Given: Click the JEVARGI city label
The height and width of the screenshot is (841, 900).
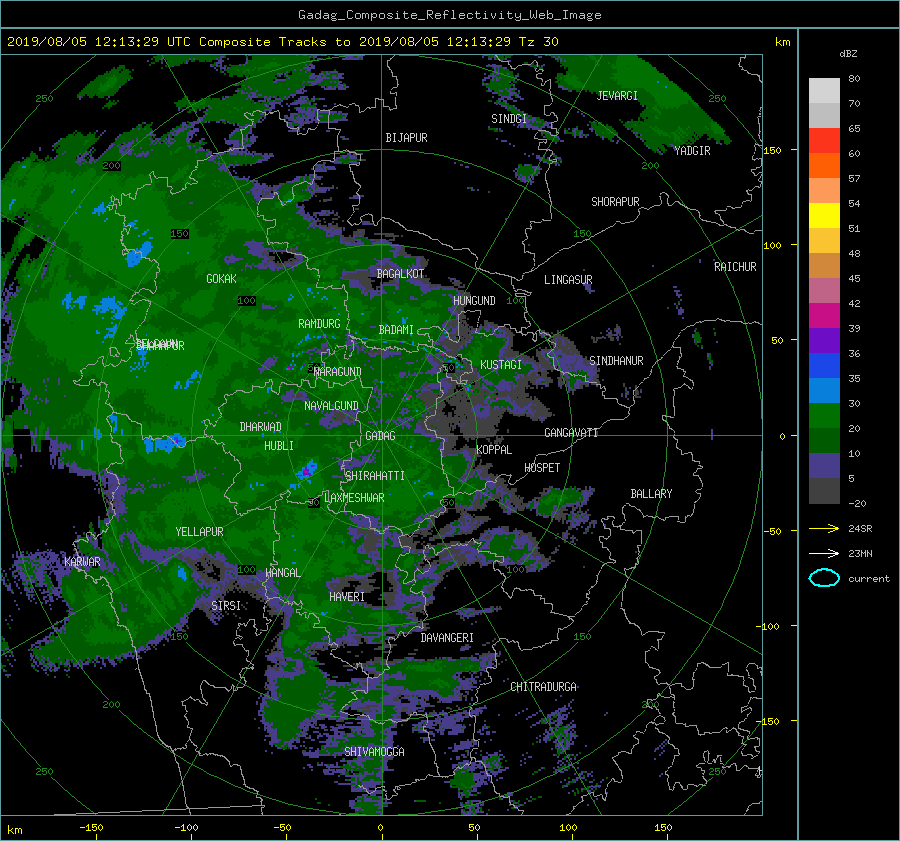Looking at the screenshot, I should [617, 96].
